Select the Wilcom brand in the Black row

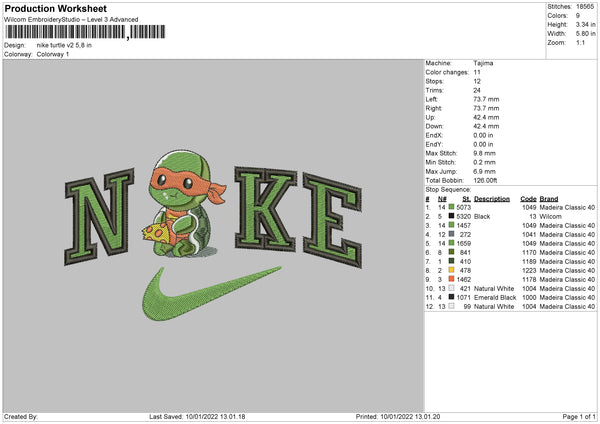(551, 216)
